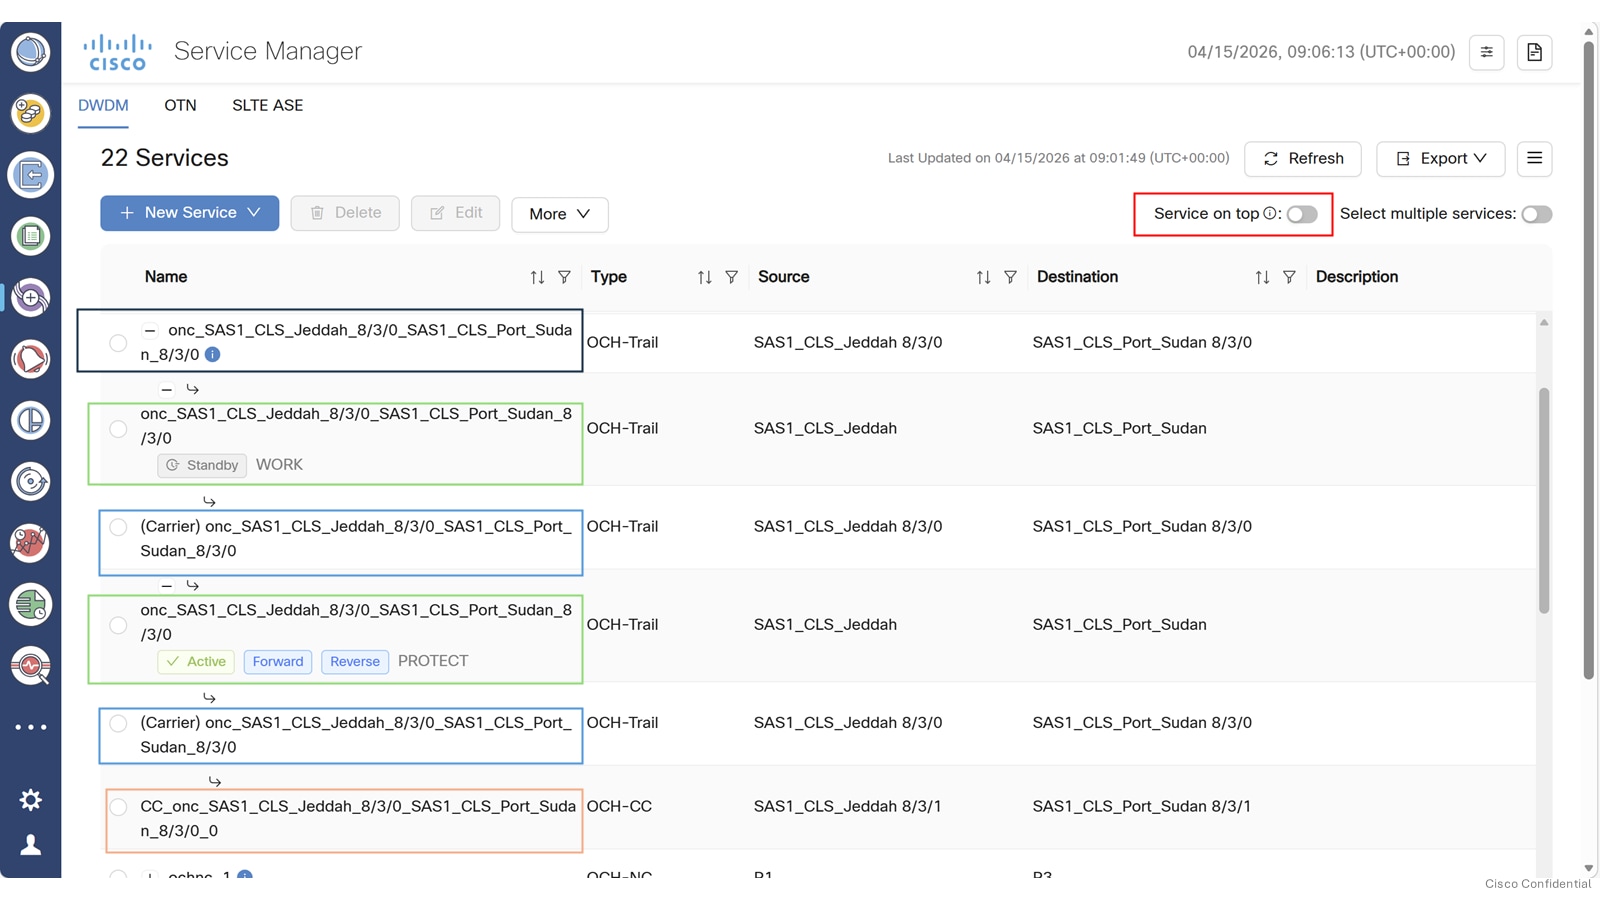Open the settings preferences icon beside the timestamp
Image resolution: width=1600 pixels, height=900 pixels.
(1487, 53)
